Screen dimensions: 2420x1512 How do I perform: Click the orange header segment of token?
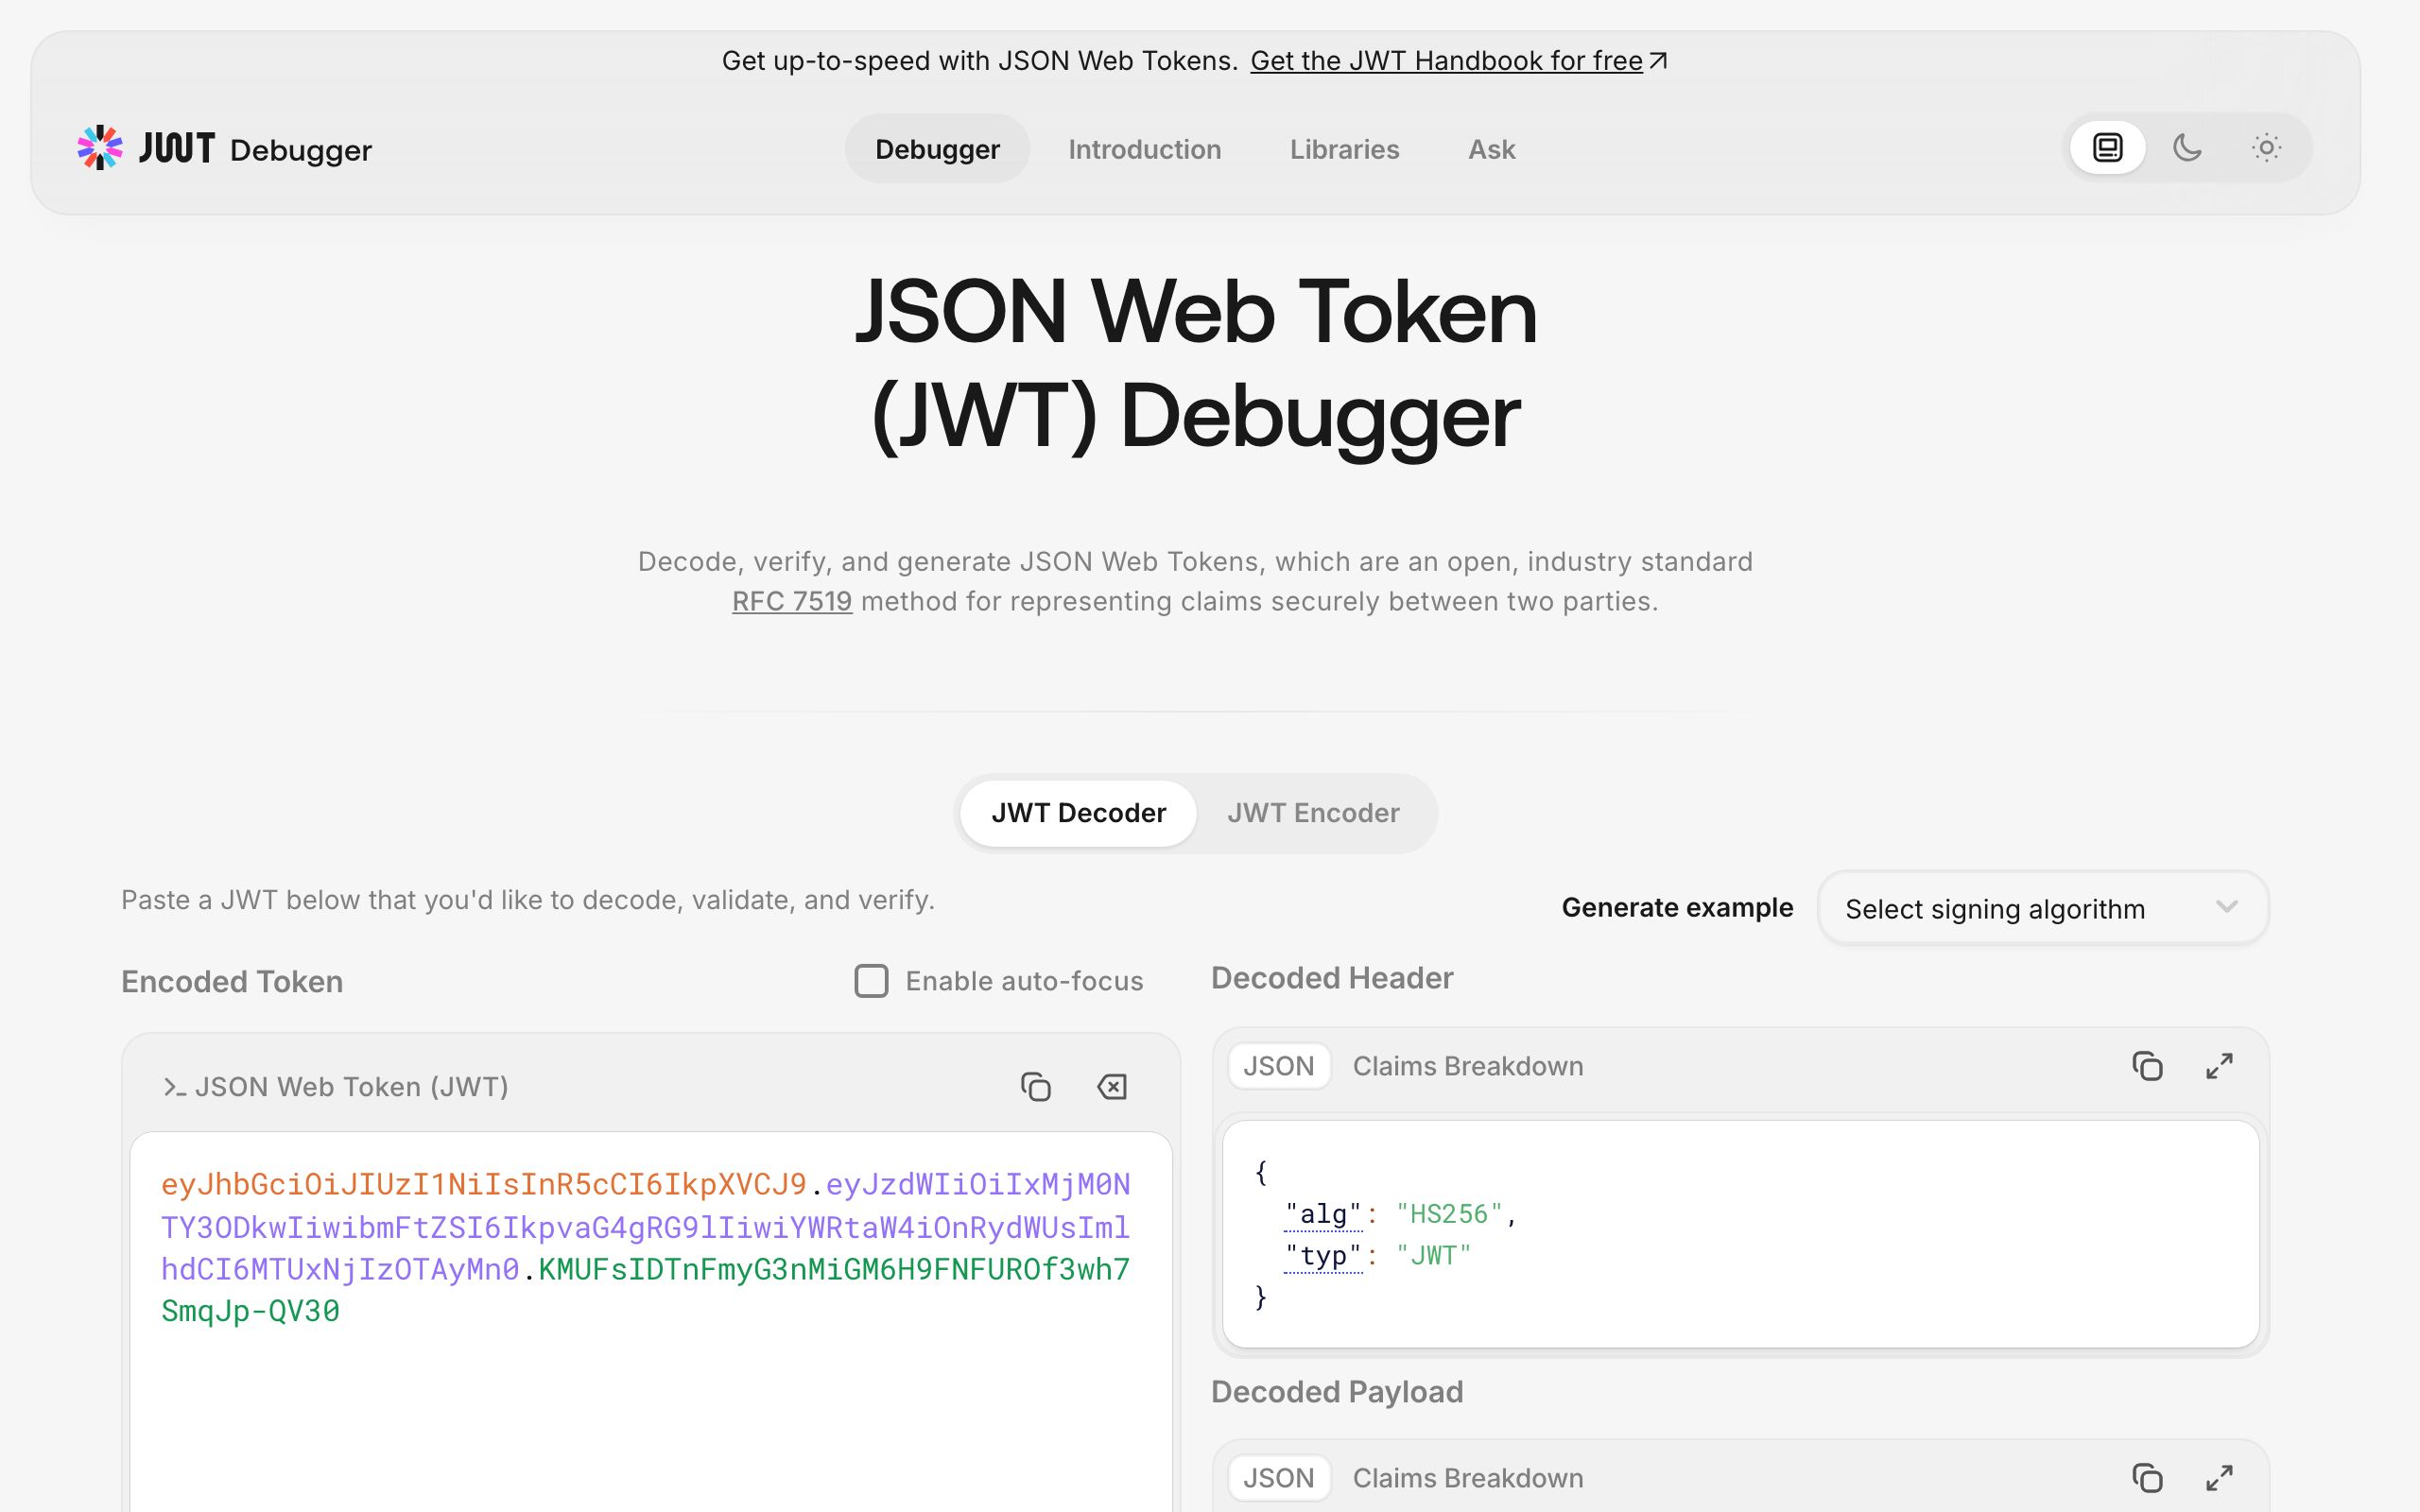point(484,1184)
